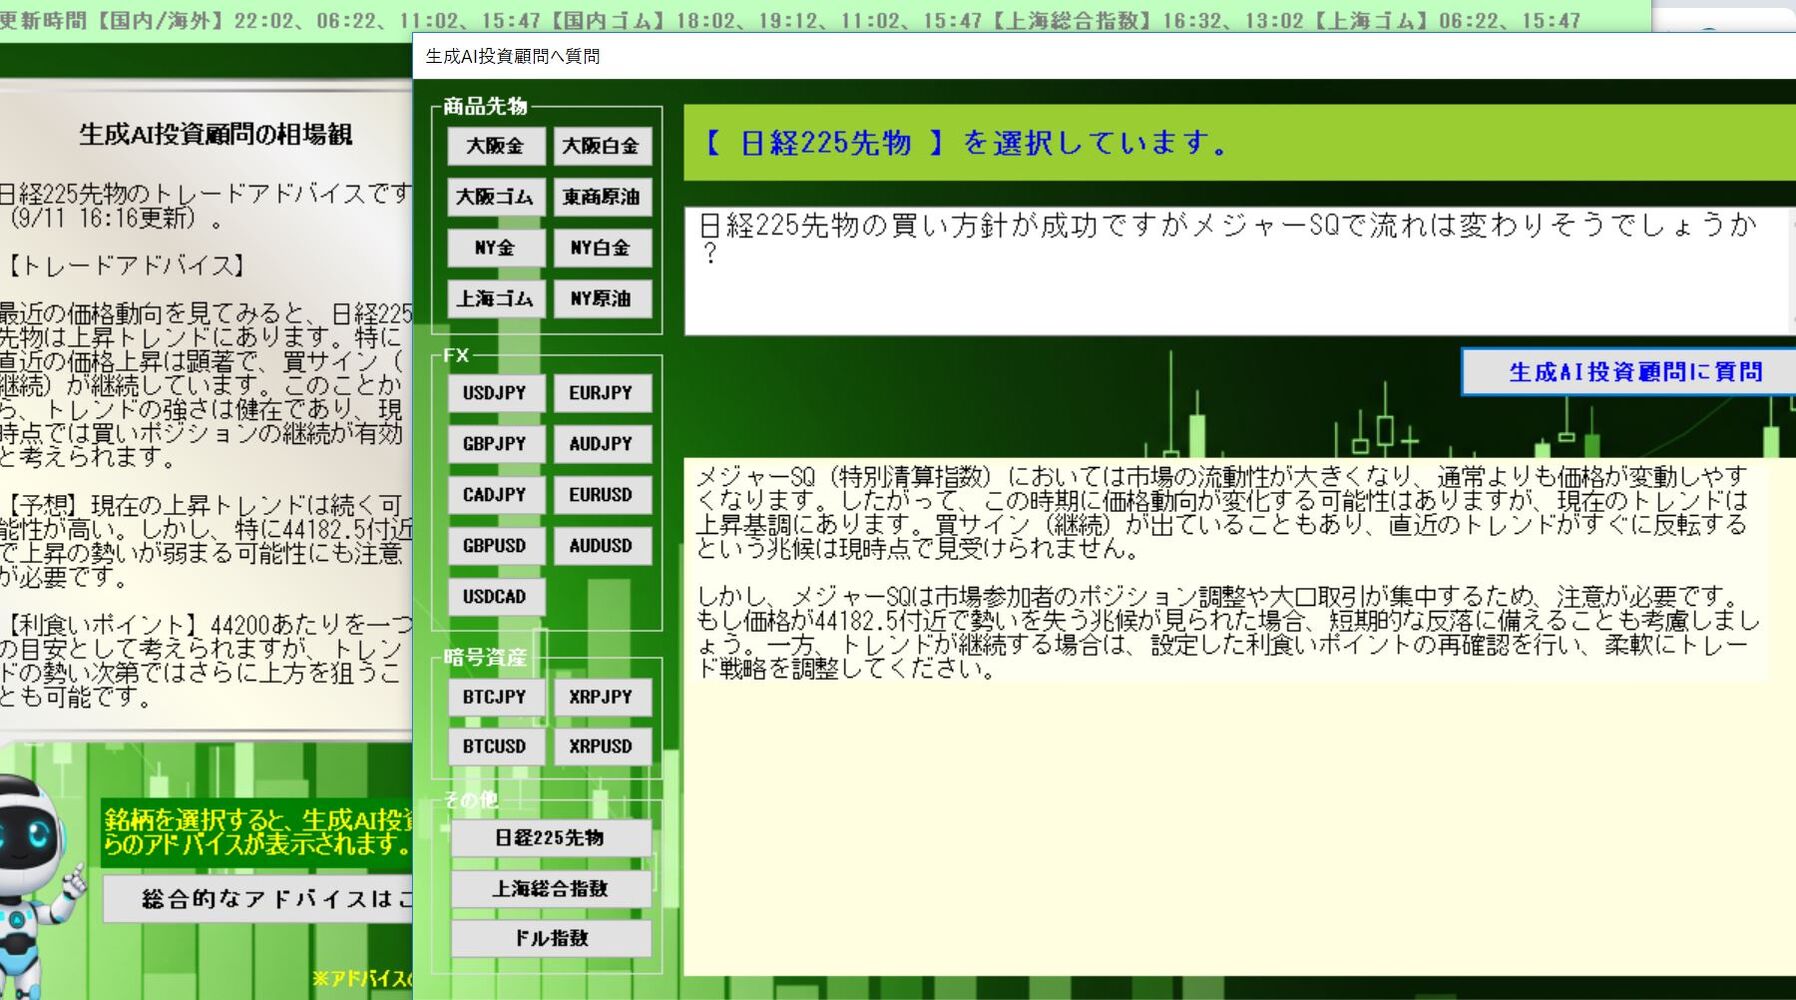The height and width of the screenshot is (1000, 1796).
Task: Click the 生成AI投資顧問へ質問 window title
Action: (513, 57)
